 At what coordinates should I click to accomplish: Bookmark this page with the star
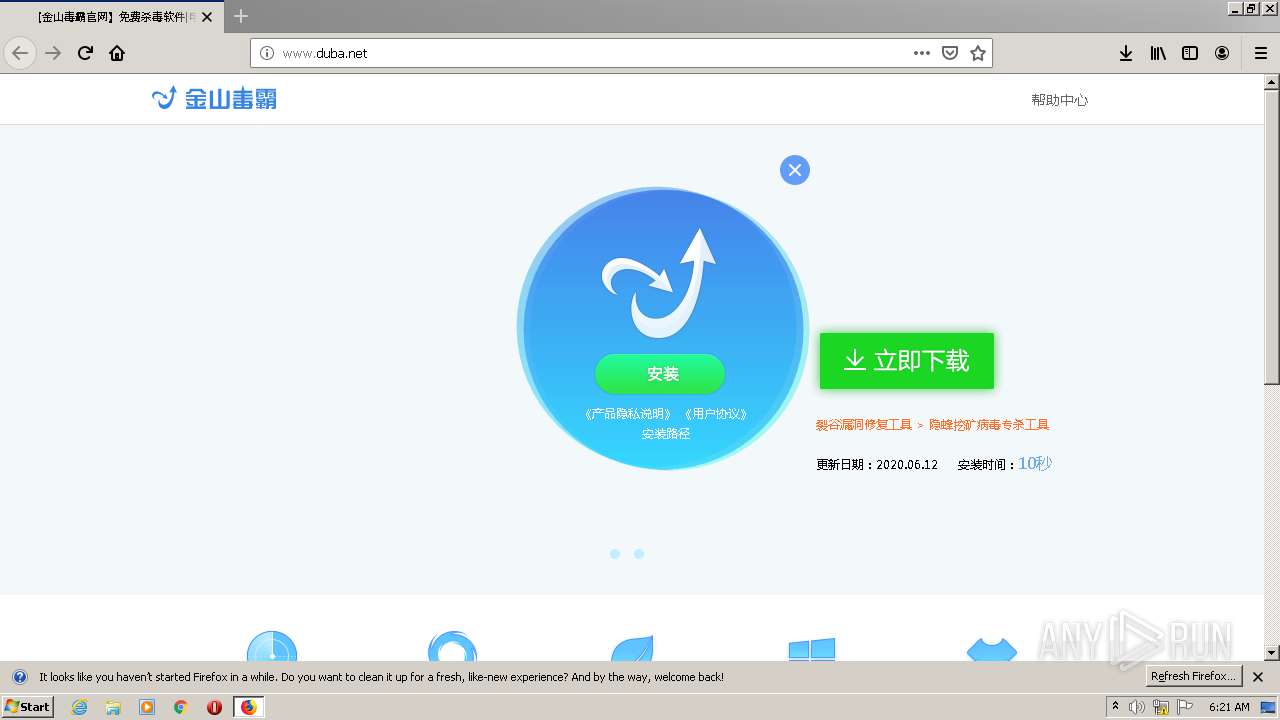(978, 53)
